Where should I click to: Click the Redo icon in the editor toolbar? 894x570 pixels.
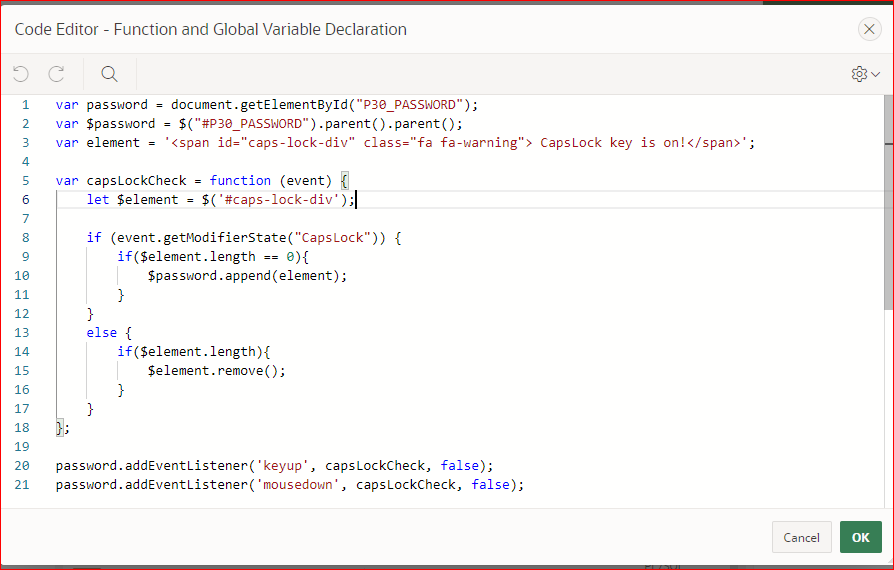[x=56, y=74]
